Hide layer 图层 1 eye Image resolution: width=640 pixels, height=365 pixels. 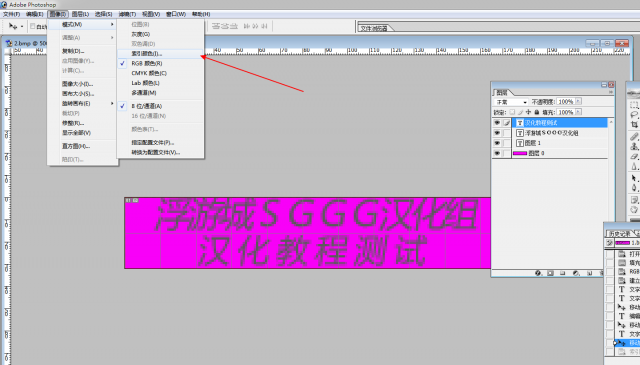pyautogui.click(x=497, y=143)
